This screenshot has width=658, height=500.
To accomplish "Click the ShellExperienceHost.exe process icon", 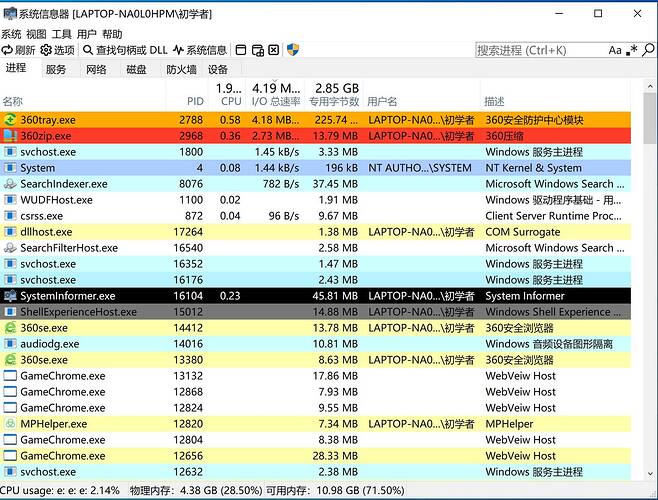I will coord(10,312).
